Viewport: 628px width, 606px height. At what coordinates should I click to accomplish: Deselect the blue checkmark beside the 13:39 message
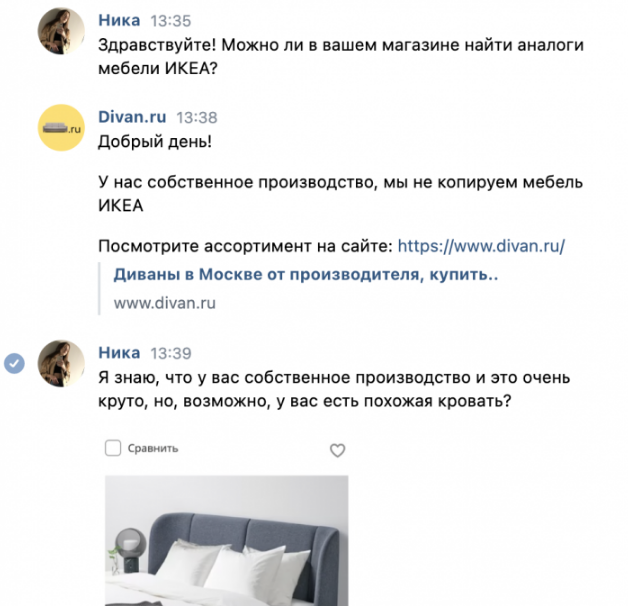pos(14,364)
